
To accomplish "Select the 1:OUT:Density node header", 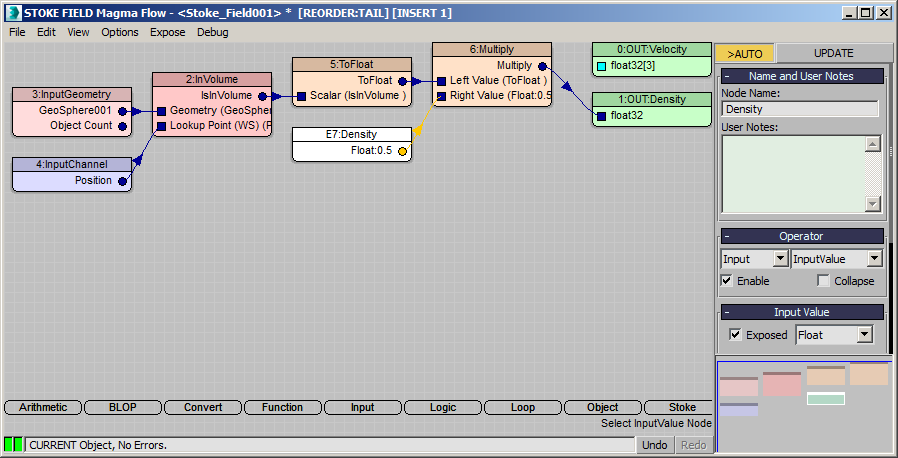I will (652, 100).
